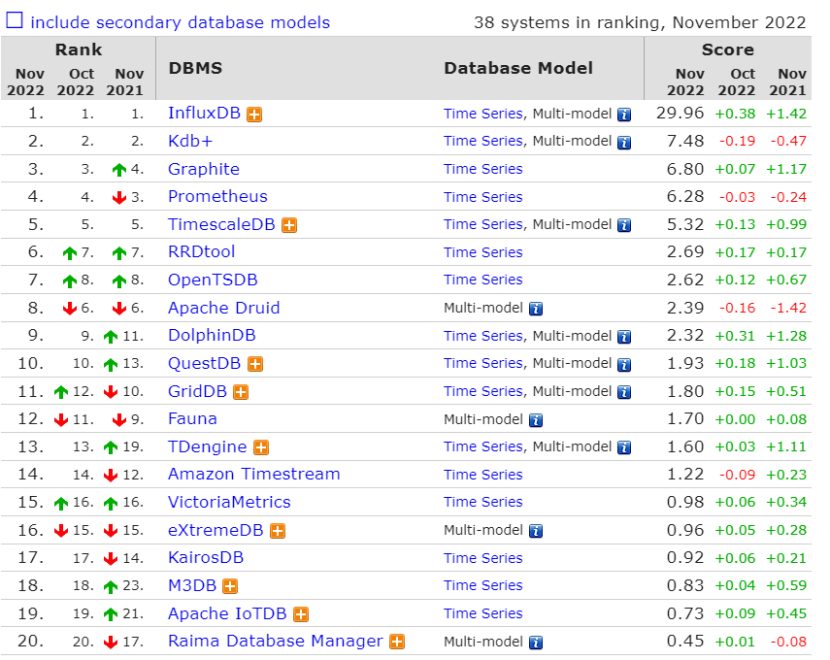Image resolution: width=830 pixels, height=660 pixels.
Task: Click the orange plus icon beside Raima Database Manager
Action: 397,642
